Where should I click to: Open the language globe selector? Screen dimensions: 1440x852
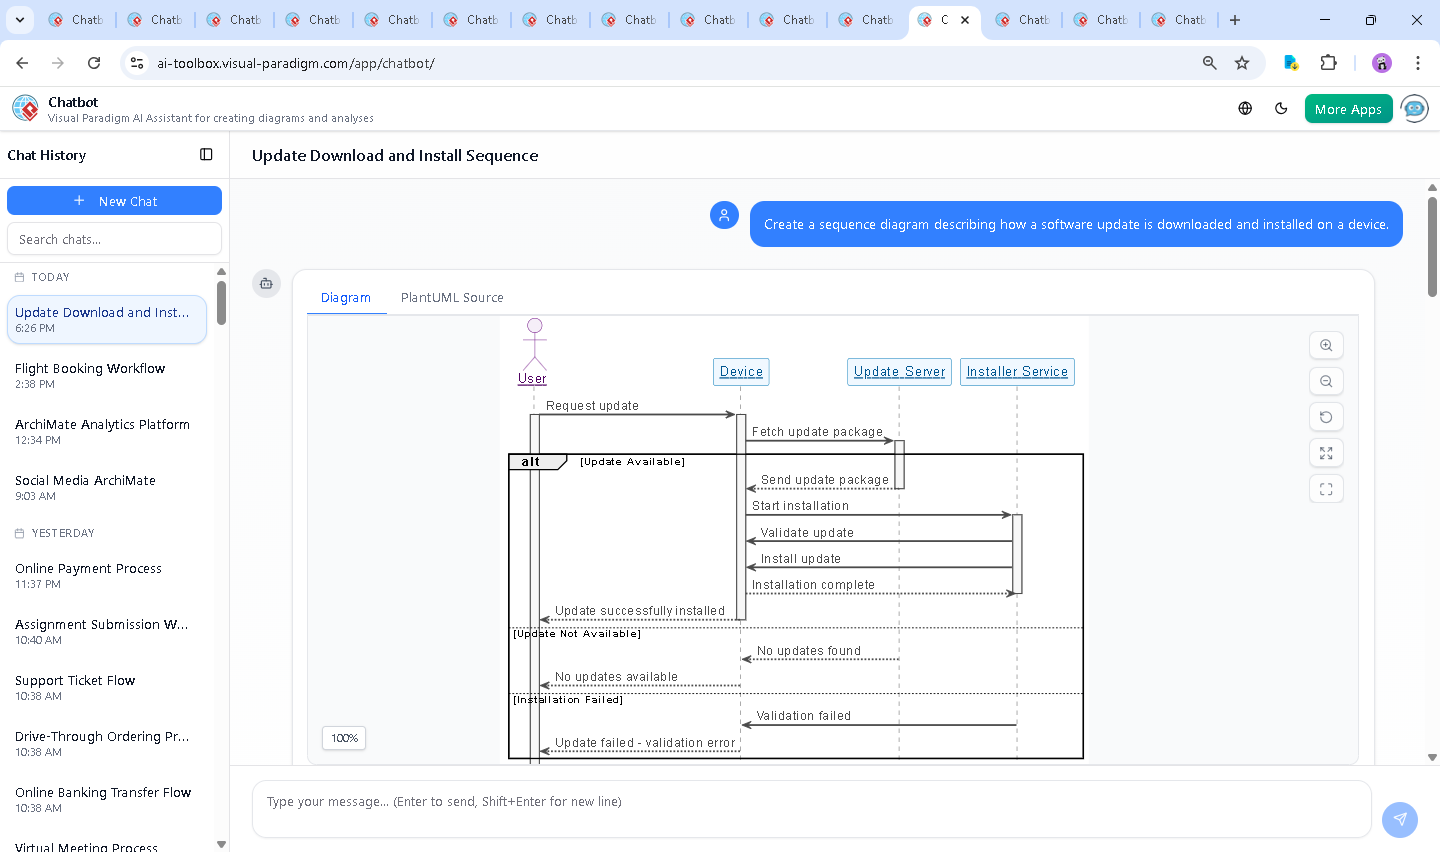[x=1245, y=108]
